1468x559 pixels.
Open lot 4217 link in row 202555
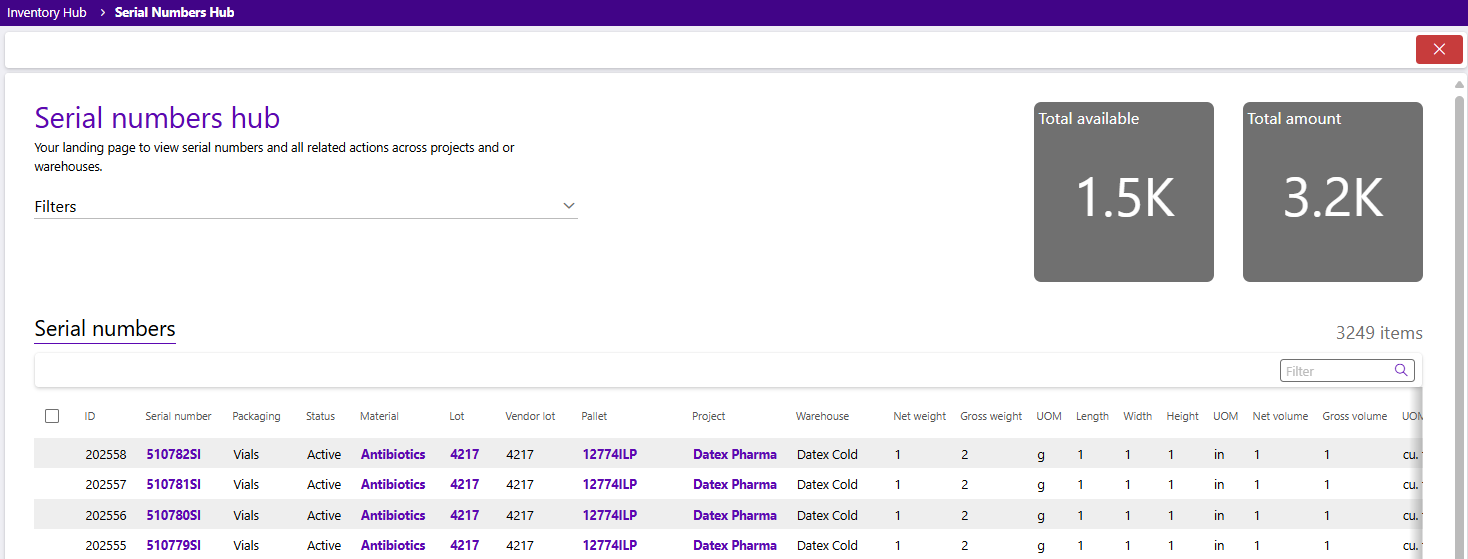pos(464,545)
